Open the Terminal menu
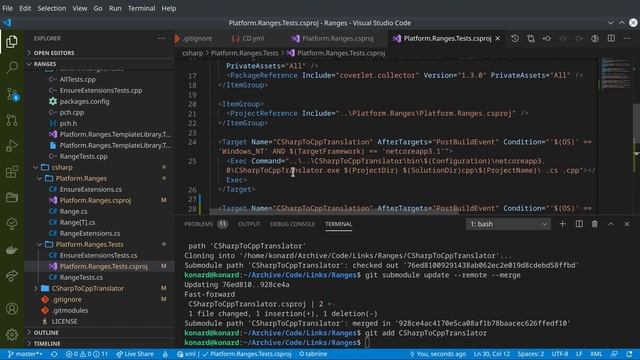The width and height of the screenshot is (640, 360). (x=141, y=8)
